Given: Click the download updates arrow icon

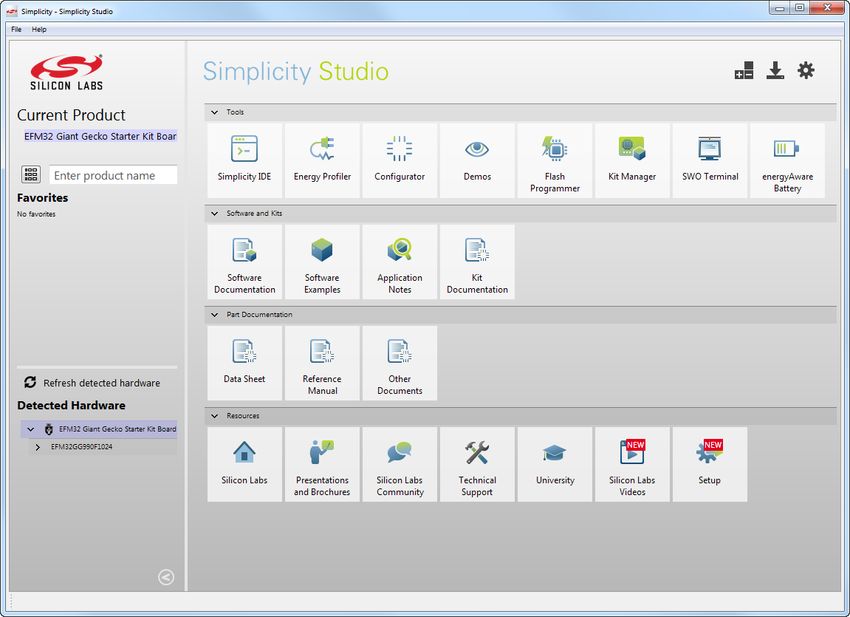Looking at the screenshot, I should pos(775,70).
